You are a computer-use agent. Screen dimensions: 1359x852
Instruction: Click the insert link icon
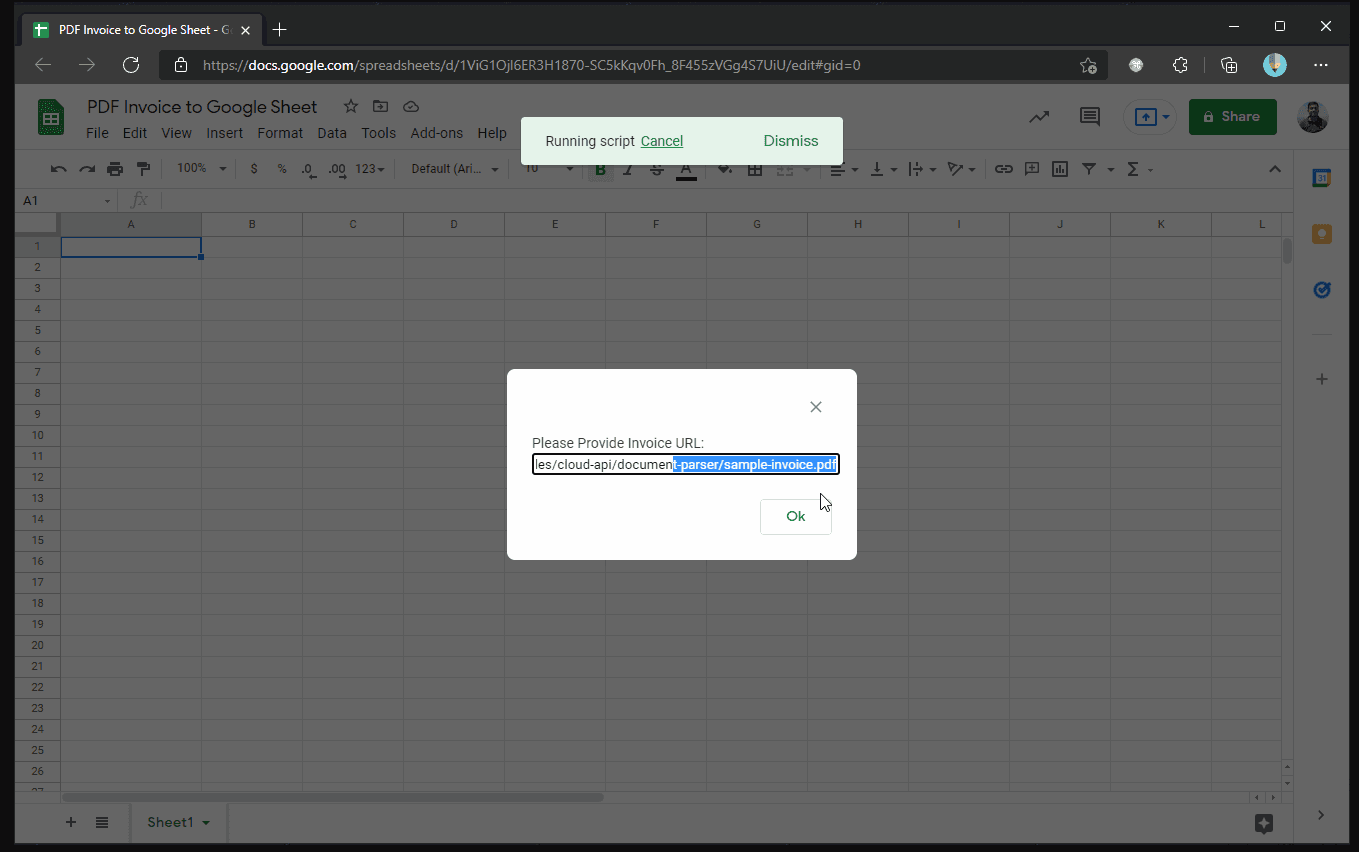(x=1003, y=169)
